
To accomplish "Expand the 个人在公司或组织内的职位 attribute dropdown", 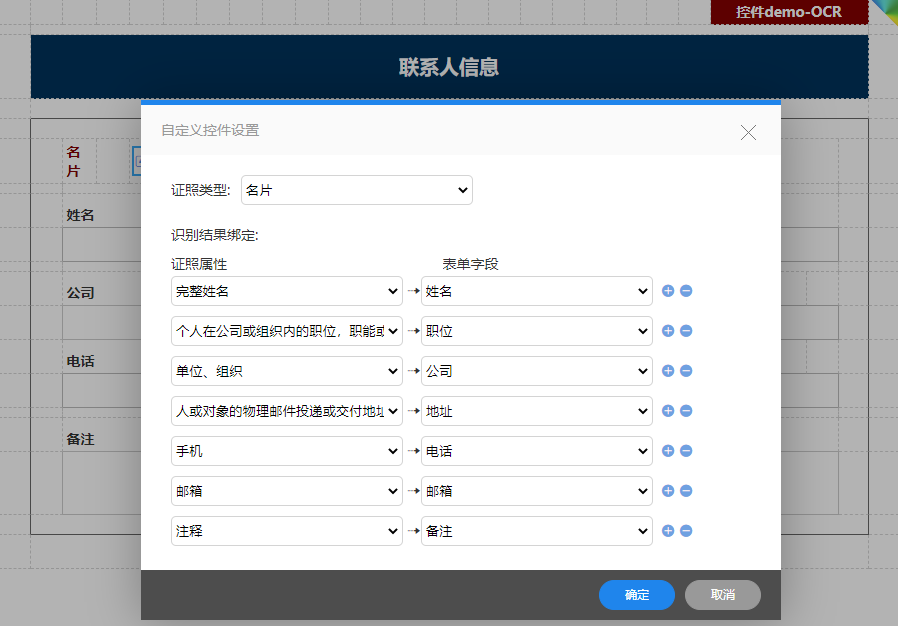I will (287, 331).
